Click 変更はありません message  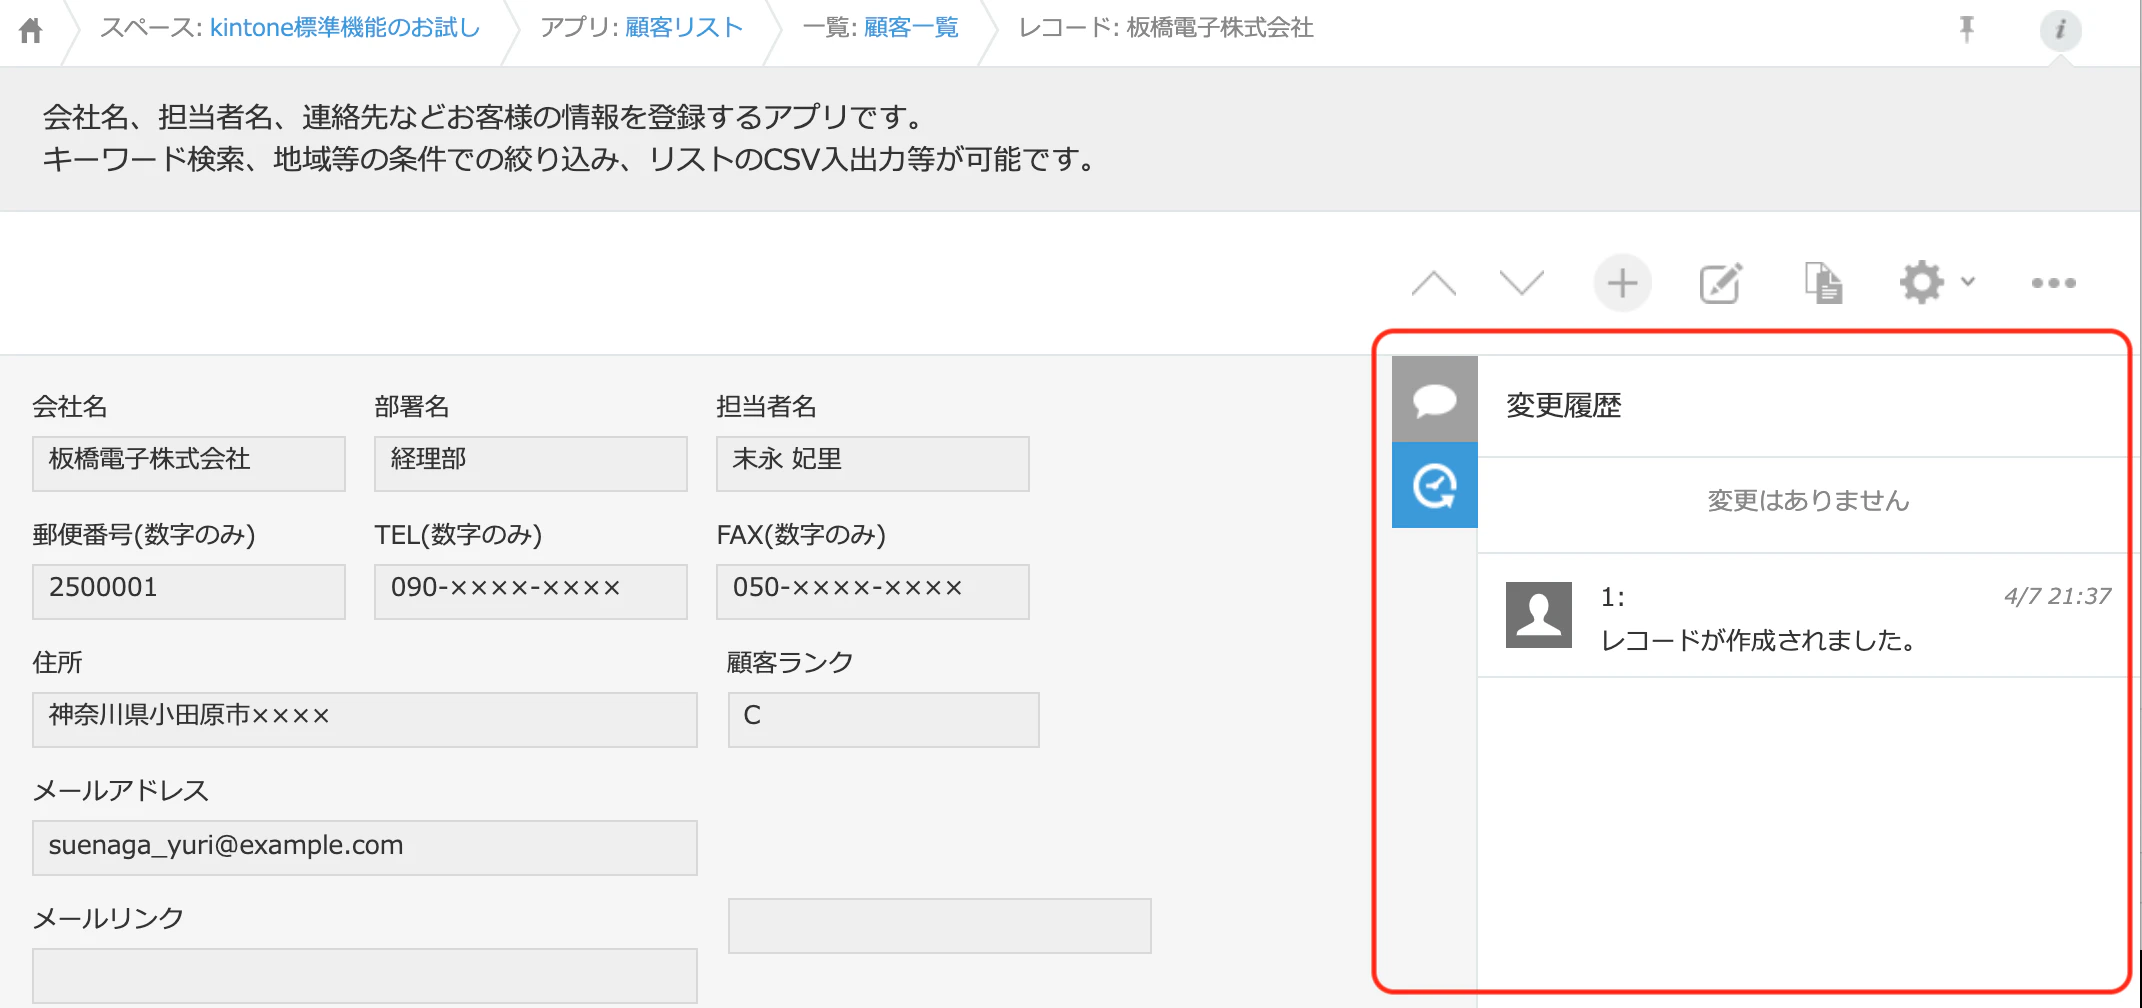tap(1808, 500)
